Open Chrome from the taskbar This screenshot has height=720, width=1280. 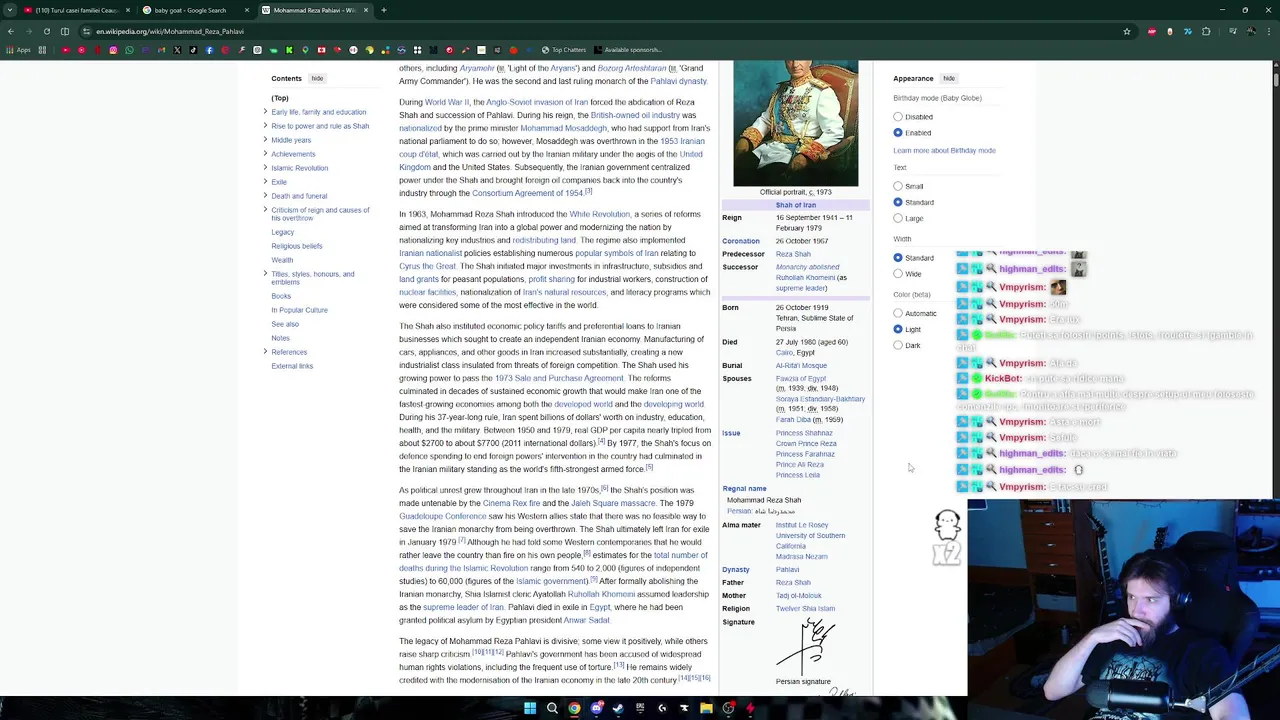point(574,708)
